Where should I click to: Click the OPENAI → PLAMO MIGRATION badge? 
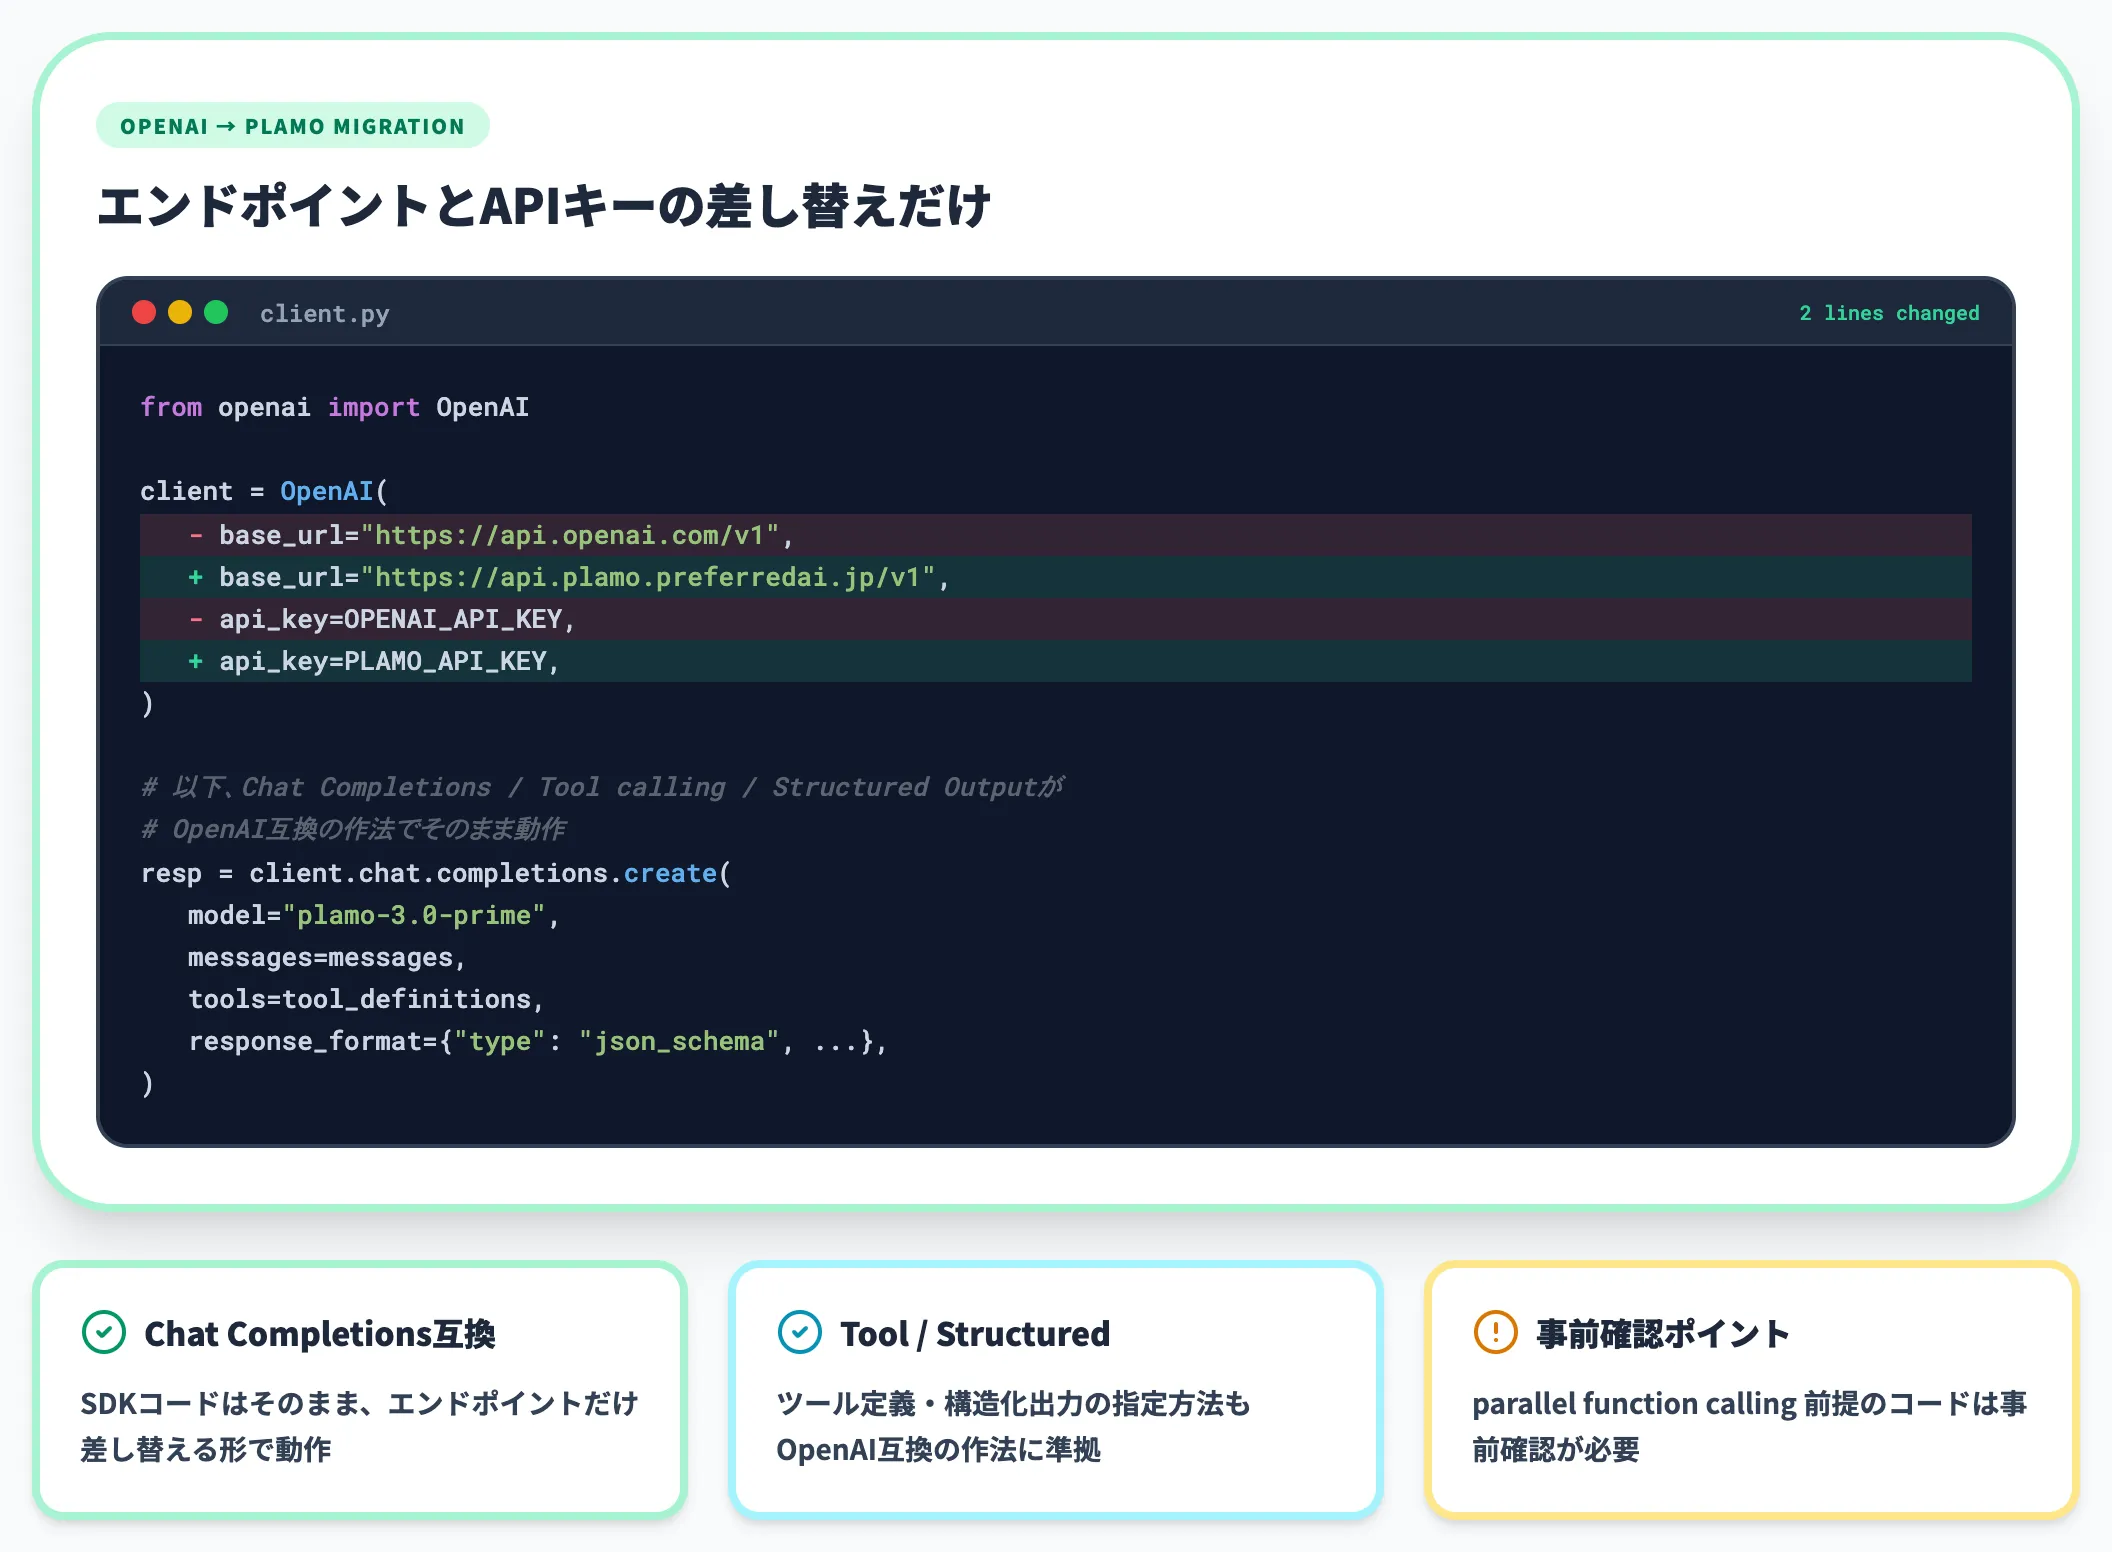(293, 126)
